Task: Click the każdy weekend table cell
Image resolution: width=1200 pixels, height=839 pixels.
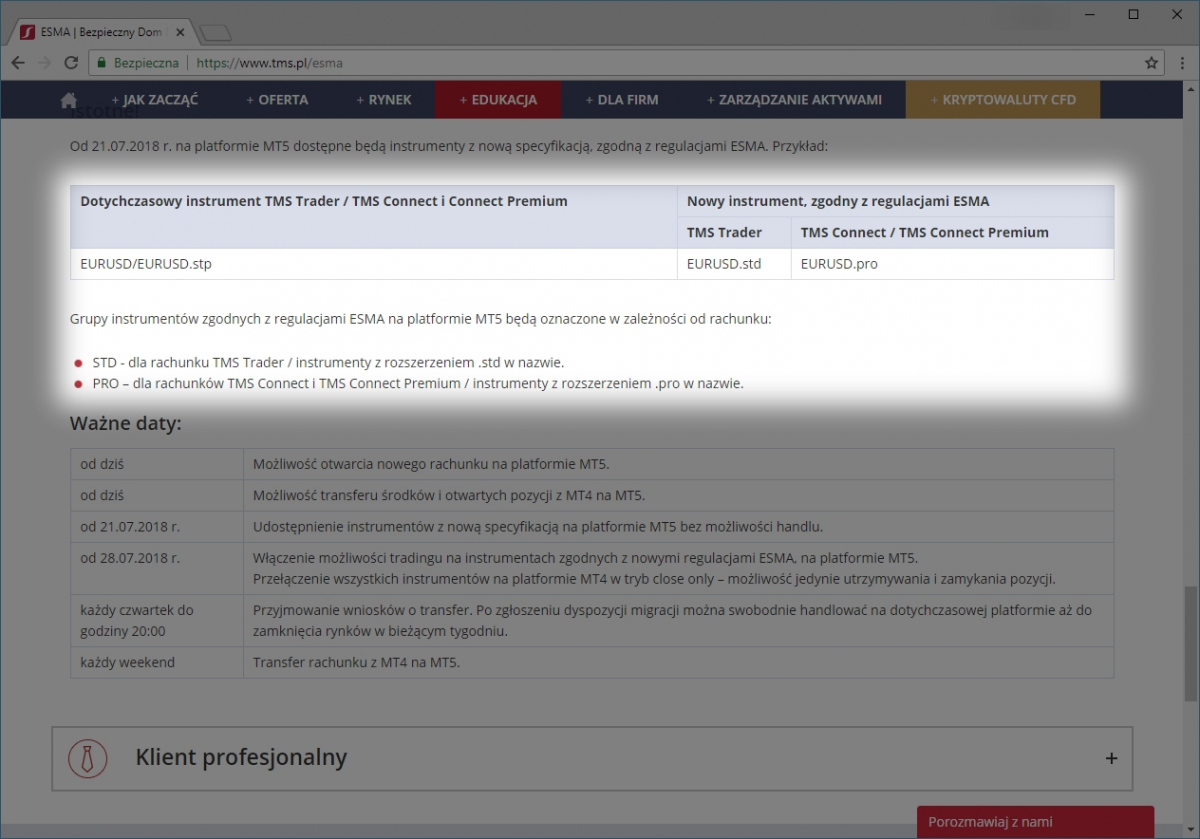Action: (157, 662)
